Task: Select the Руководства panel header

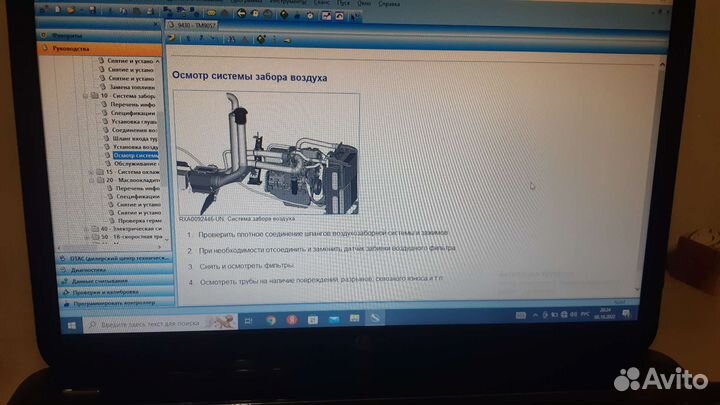Action: pos(99,49)
